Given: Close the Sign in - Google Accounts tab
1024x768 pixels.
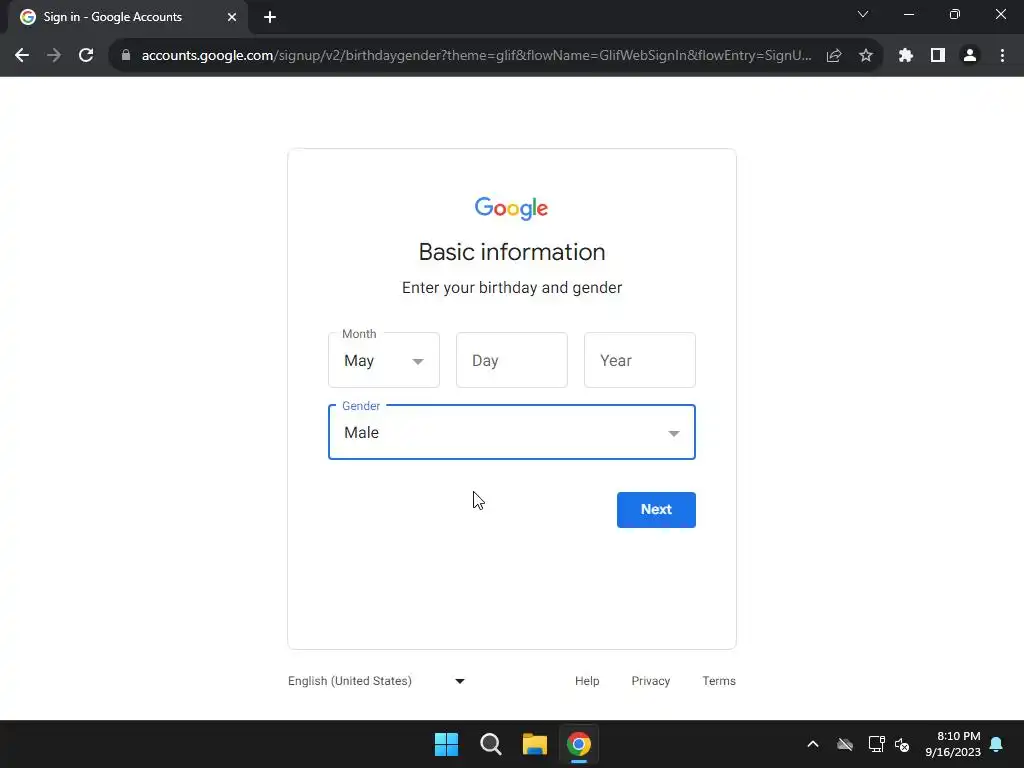Looking at the screenshot, I should point(232,17).
